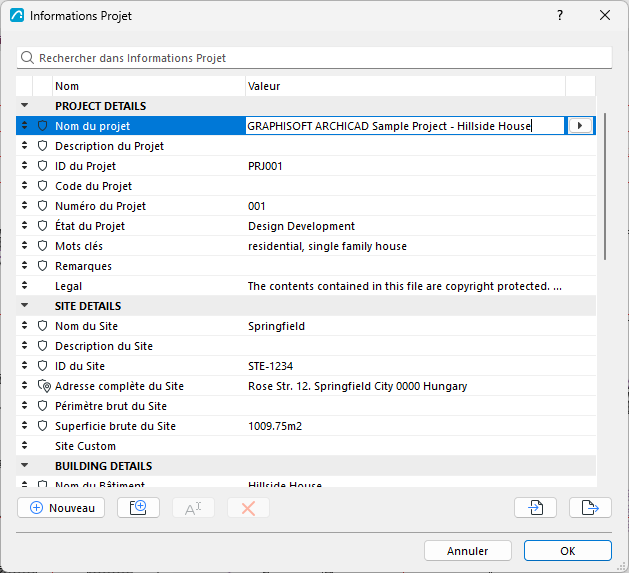Click the Nom du projet value edit field
Viewport: 629px width, 573px height.
pyautogui.click(x=405, y=126)
